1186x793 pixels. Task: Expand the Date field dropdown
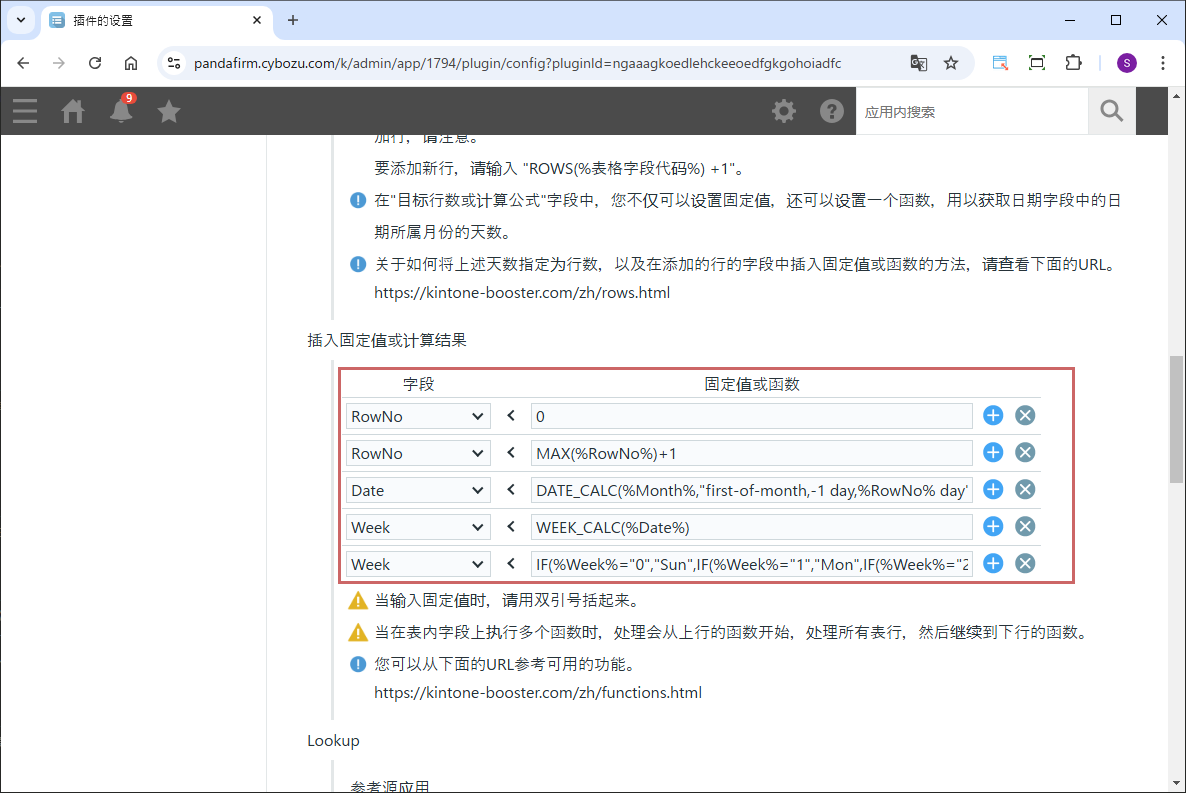pos(418,490)
